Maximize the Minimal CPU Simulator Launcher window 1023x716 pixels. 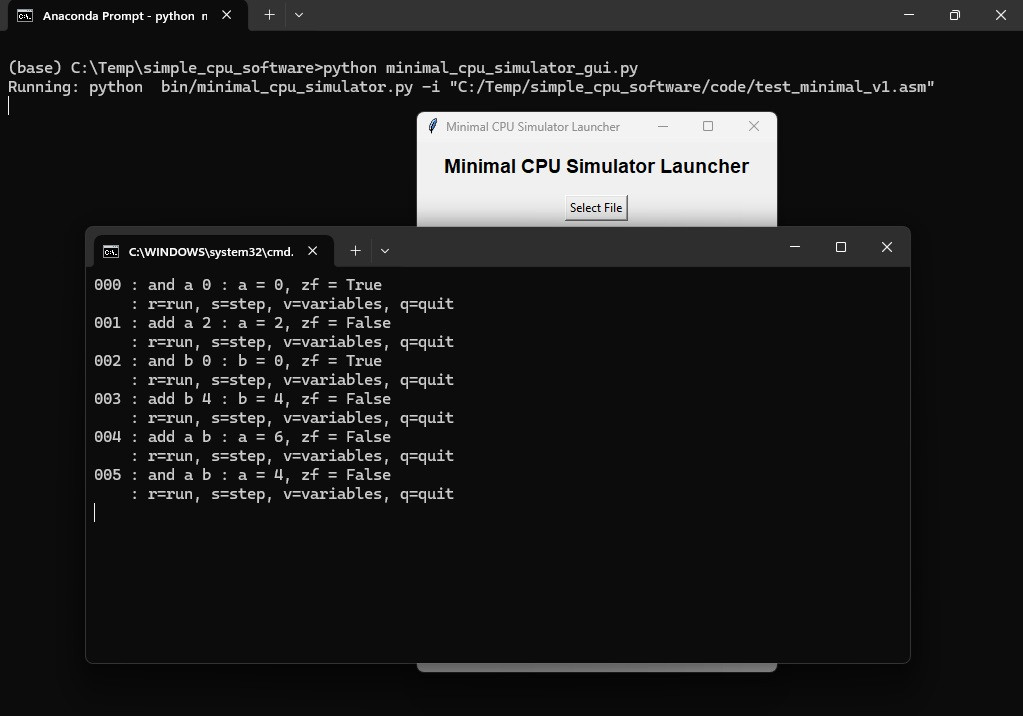708,126
